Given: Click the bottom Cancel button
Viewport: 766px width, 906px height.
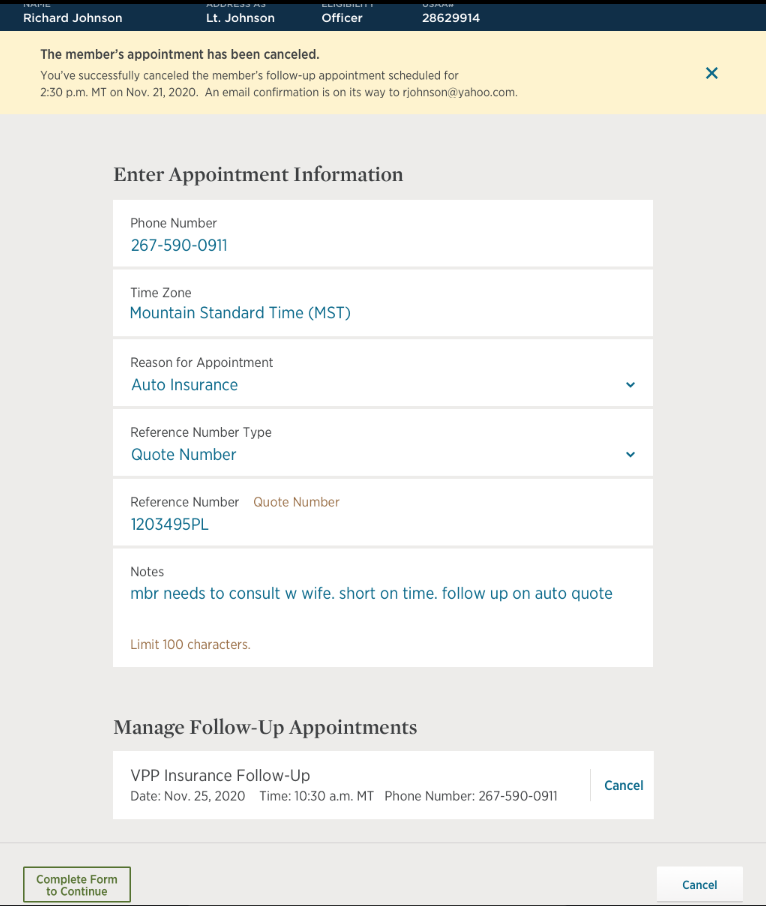Looking at the screenshot, I should [x=700, y=885].
